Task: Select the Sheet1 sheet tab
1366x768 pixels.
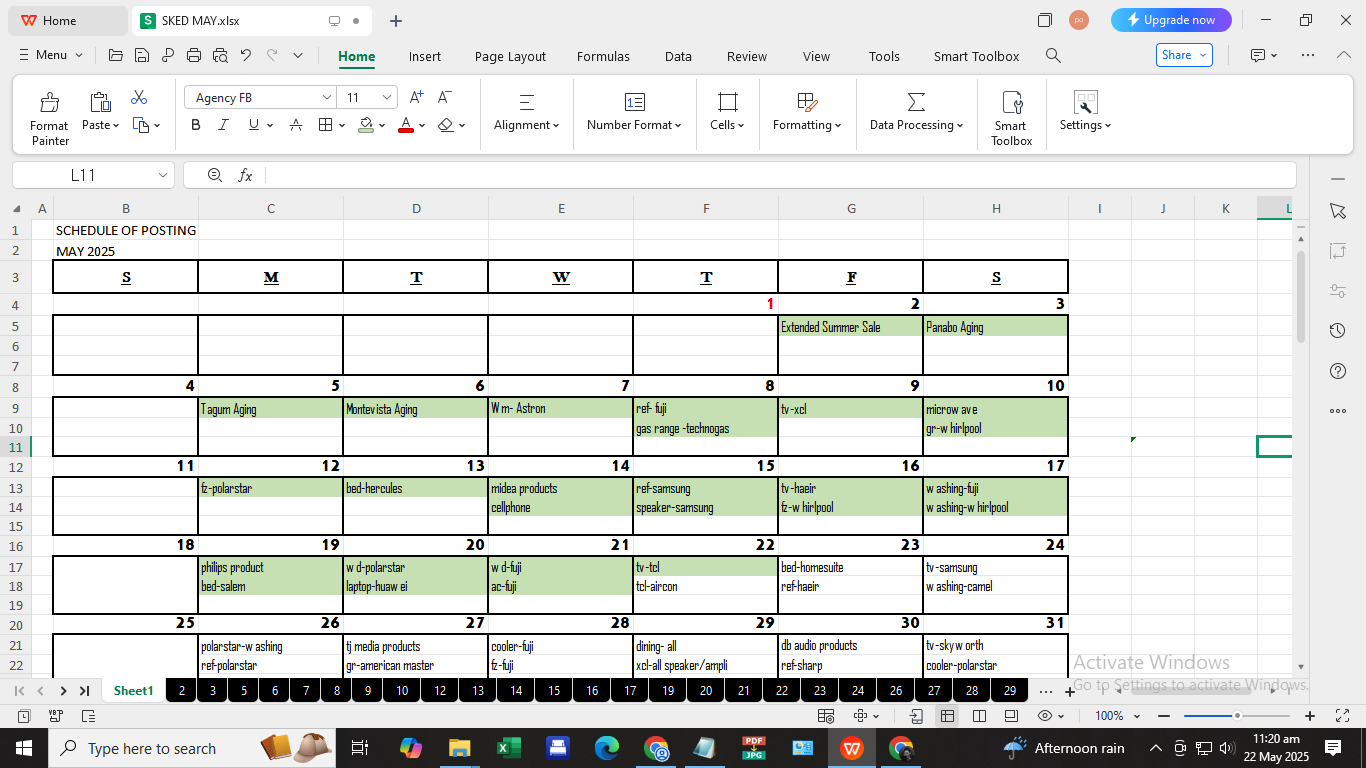Action: [x=134, y=691]
